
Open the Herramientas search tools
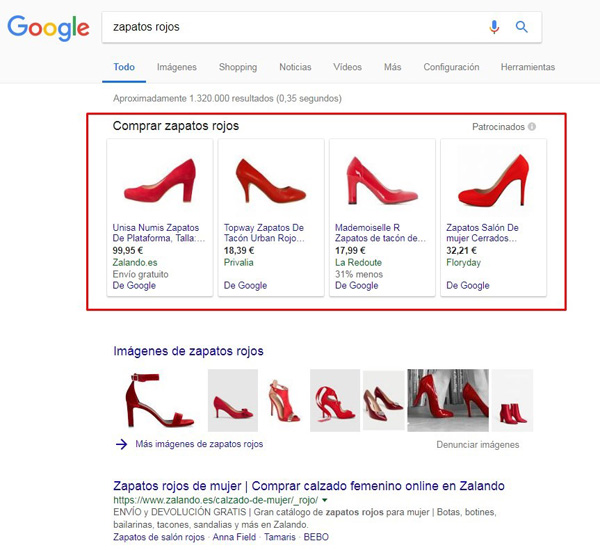[527, 67]
